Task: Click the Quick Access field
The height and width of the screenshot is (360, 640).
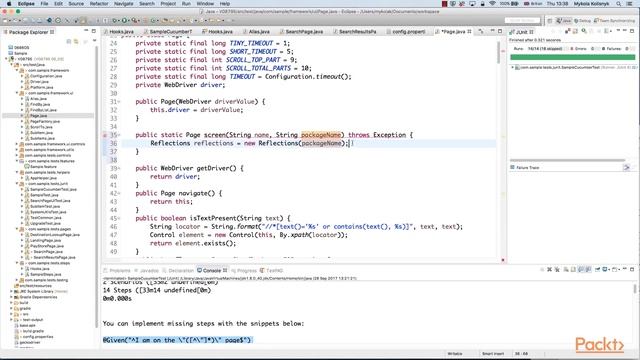Action: 522,20
